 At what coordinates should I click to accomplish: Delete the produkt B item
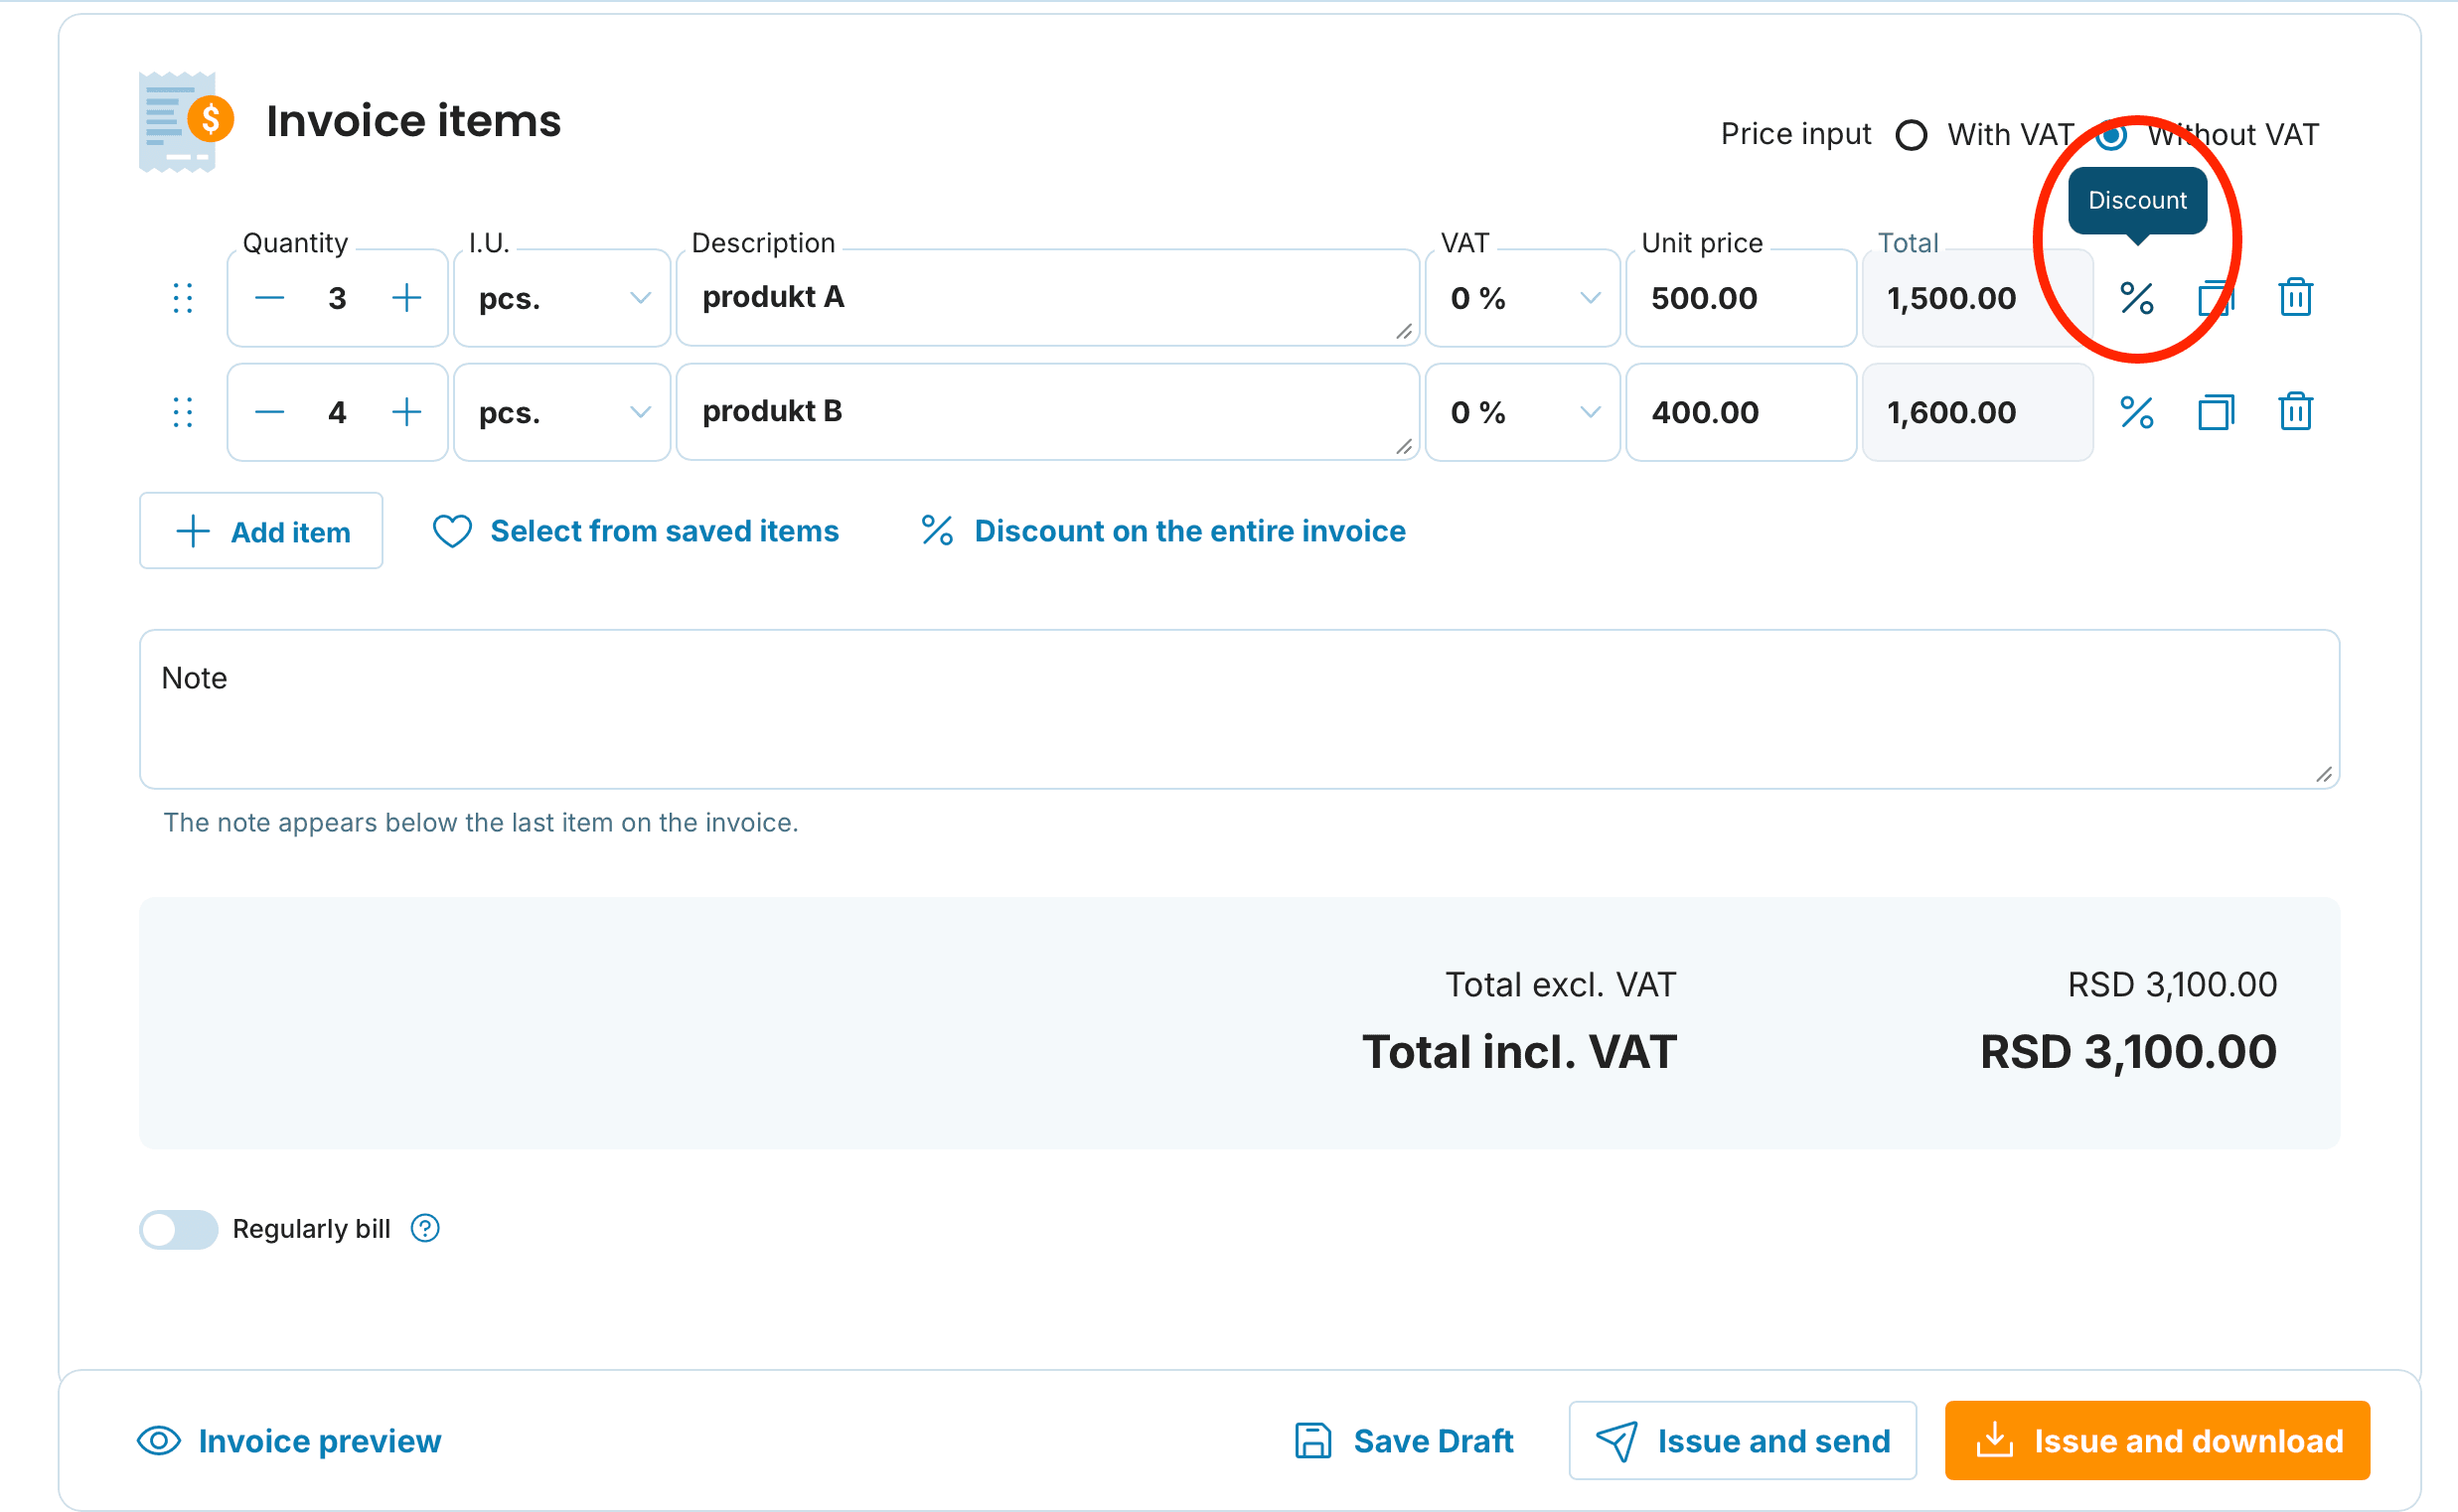(2295, 412)
